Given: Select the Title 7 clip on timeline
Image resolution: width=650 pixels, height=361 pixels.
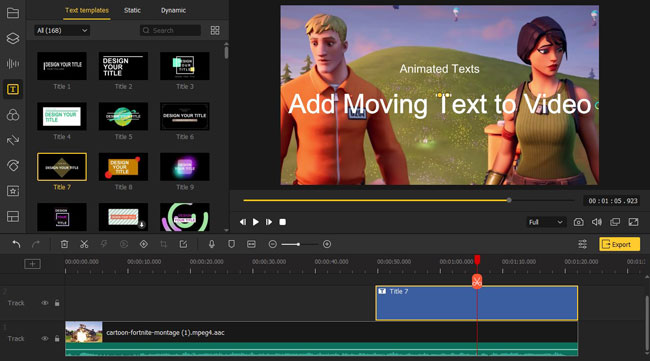Looking at the screenshot, I should (x=477, y=303).
